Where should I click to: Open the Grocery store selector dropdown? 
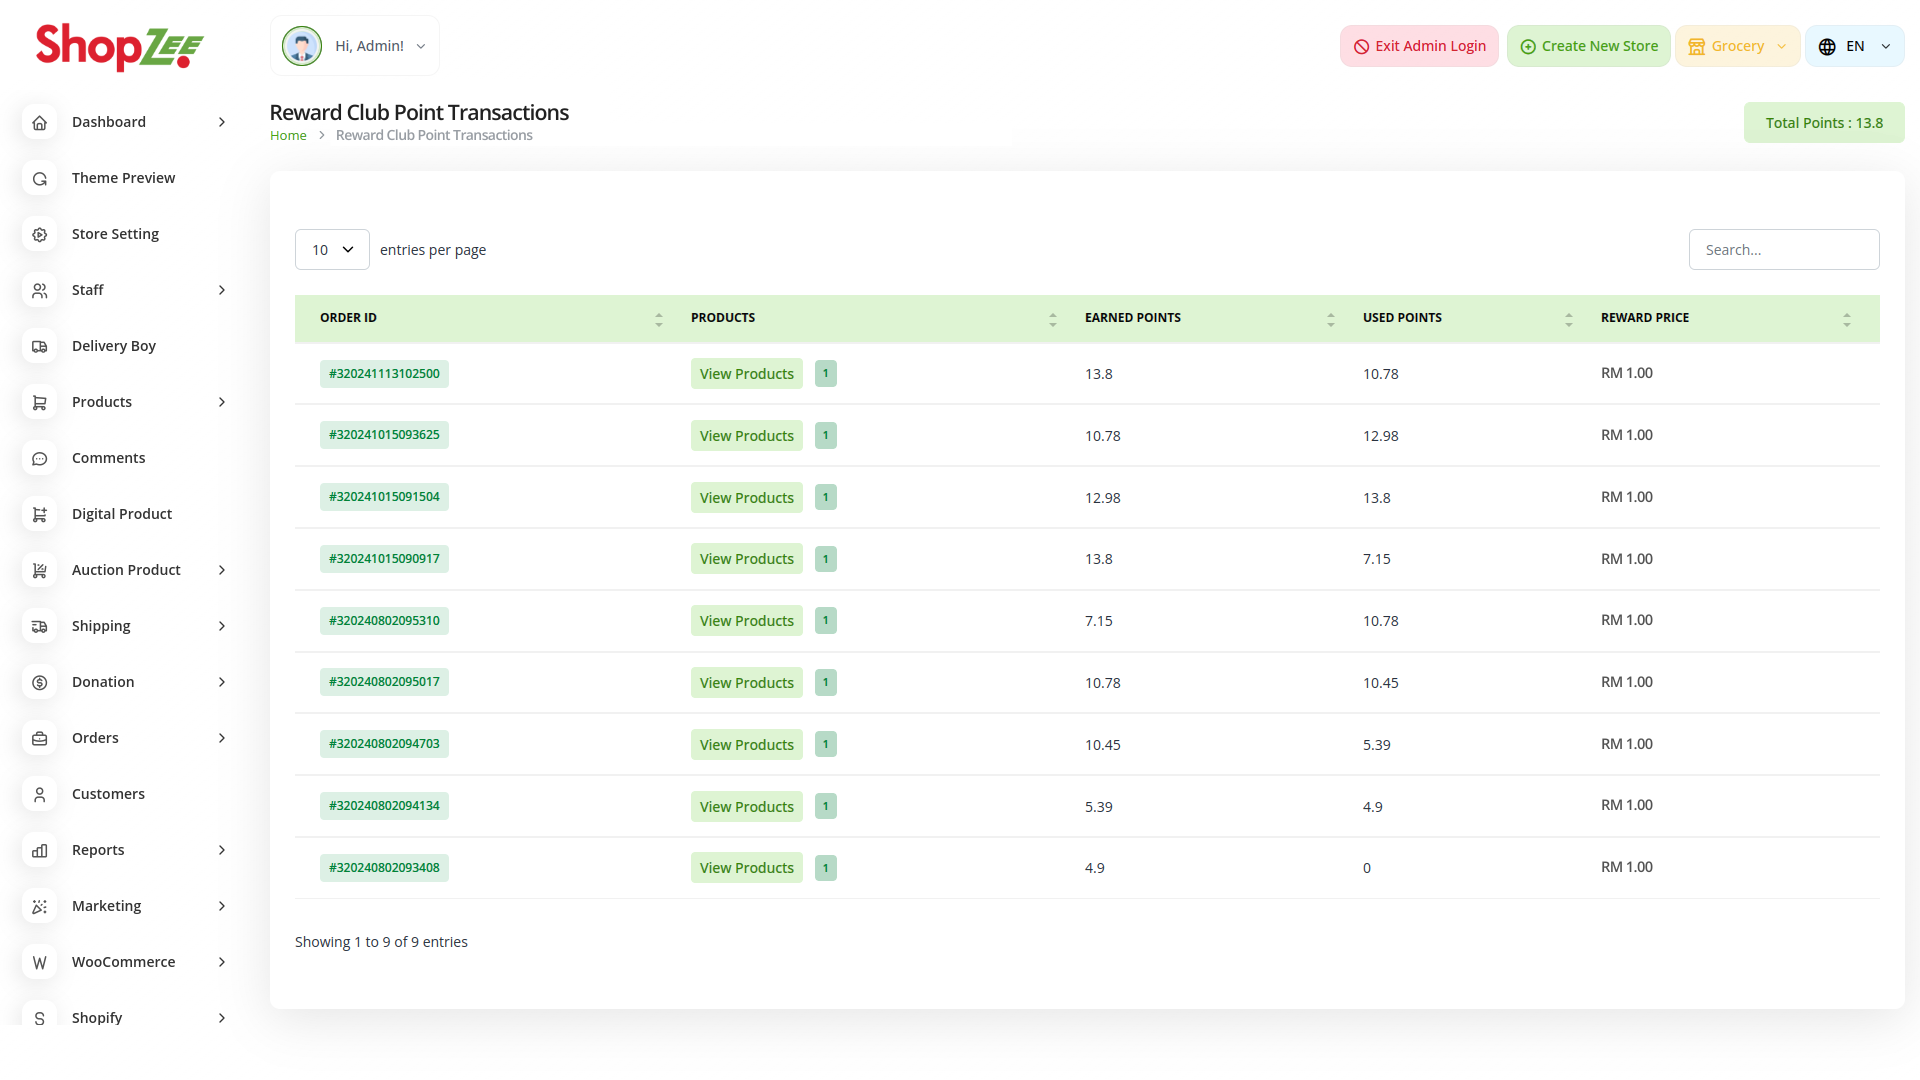(1737, 46)
